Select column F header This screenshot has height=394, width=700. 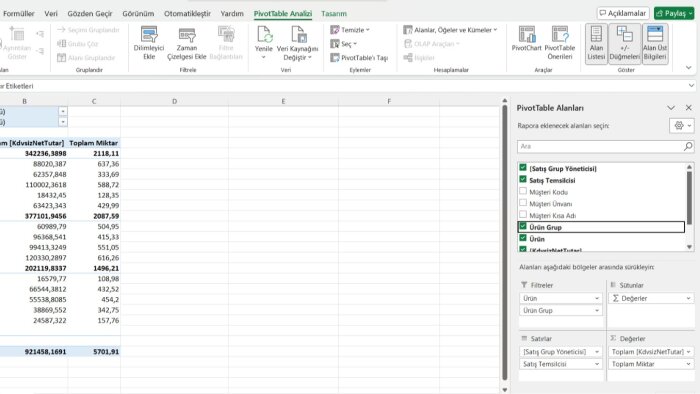(389, 101)
